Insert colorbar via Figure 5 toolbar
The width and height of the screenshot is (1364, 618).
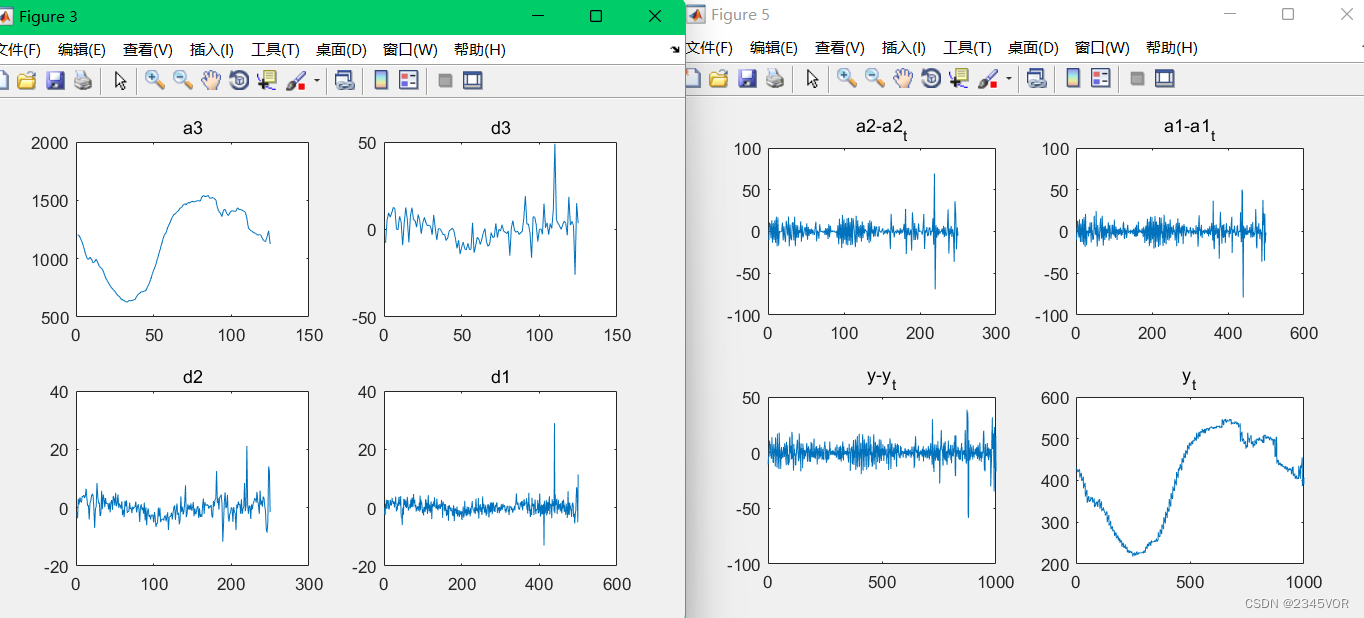coord(1072,79)
